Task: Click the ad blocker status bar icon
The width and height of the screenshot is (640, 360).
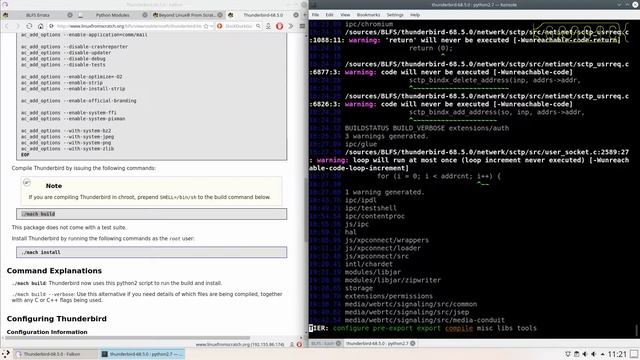Action: pyautogui.click(x=299, y=344)
